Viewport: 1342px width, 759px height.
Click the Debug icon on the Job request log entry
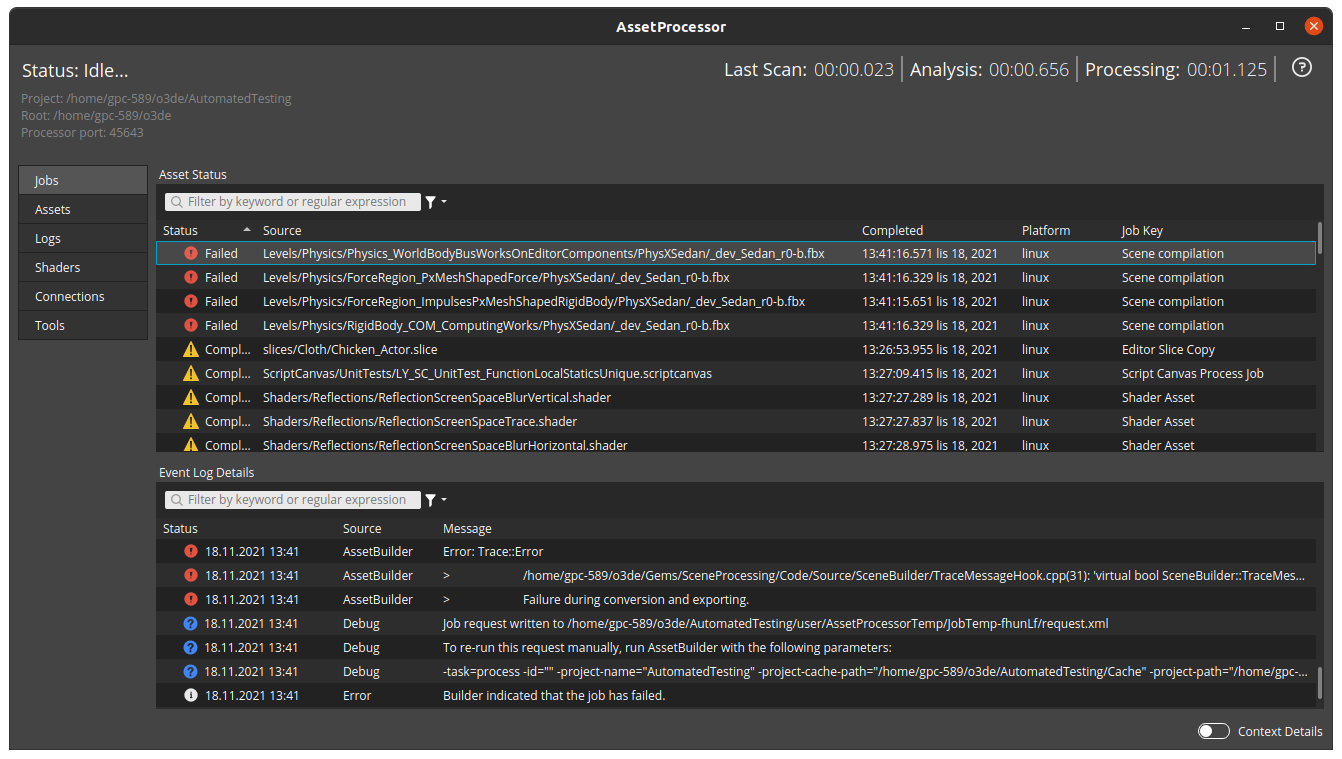coord(189,623)
